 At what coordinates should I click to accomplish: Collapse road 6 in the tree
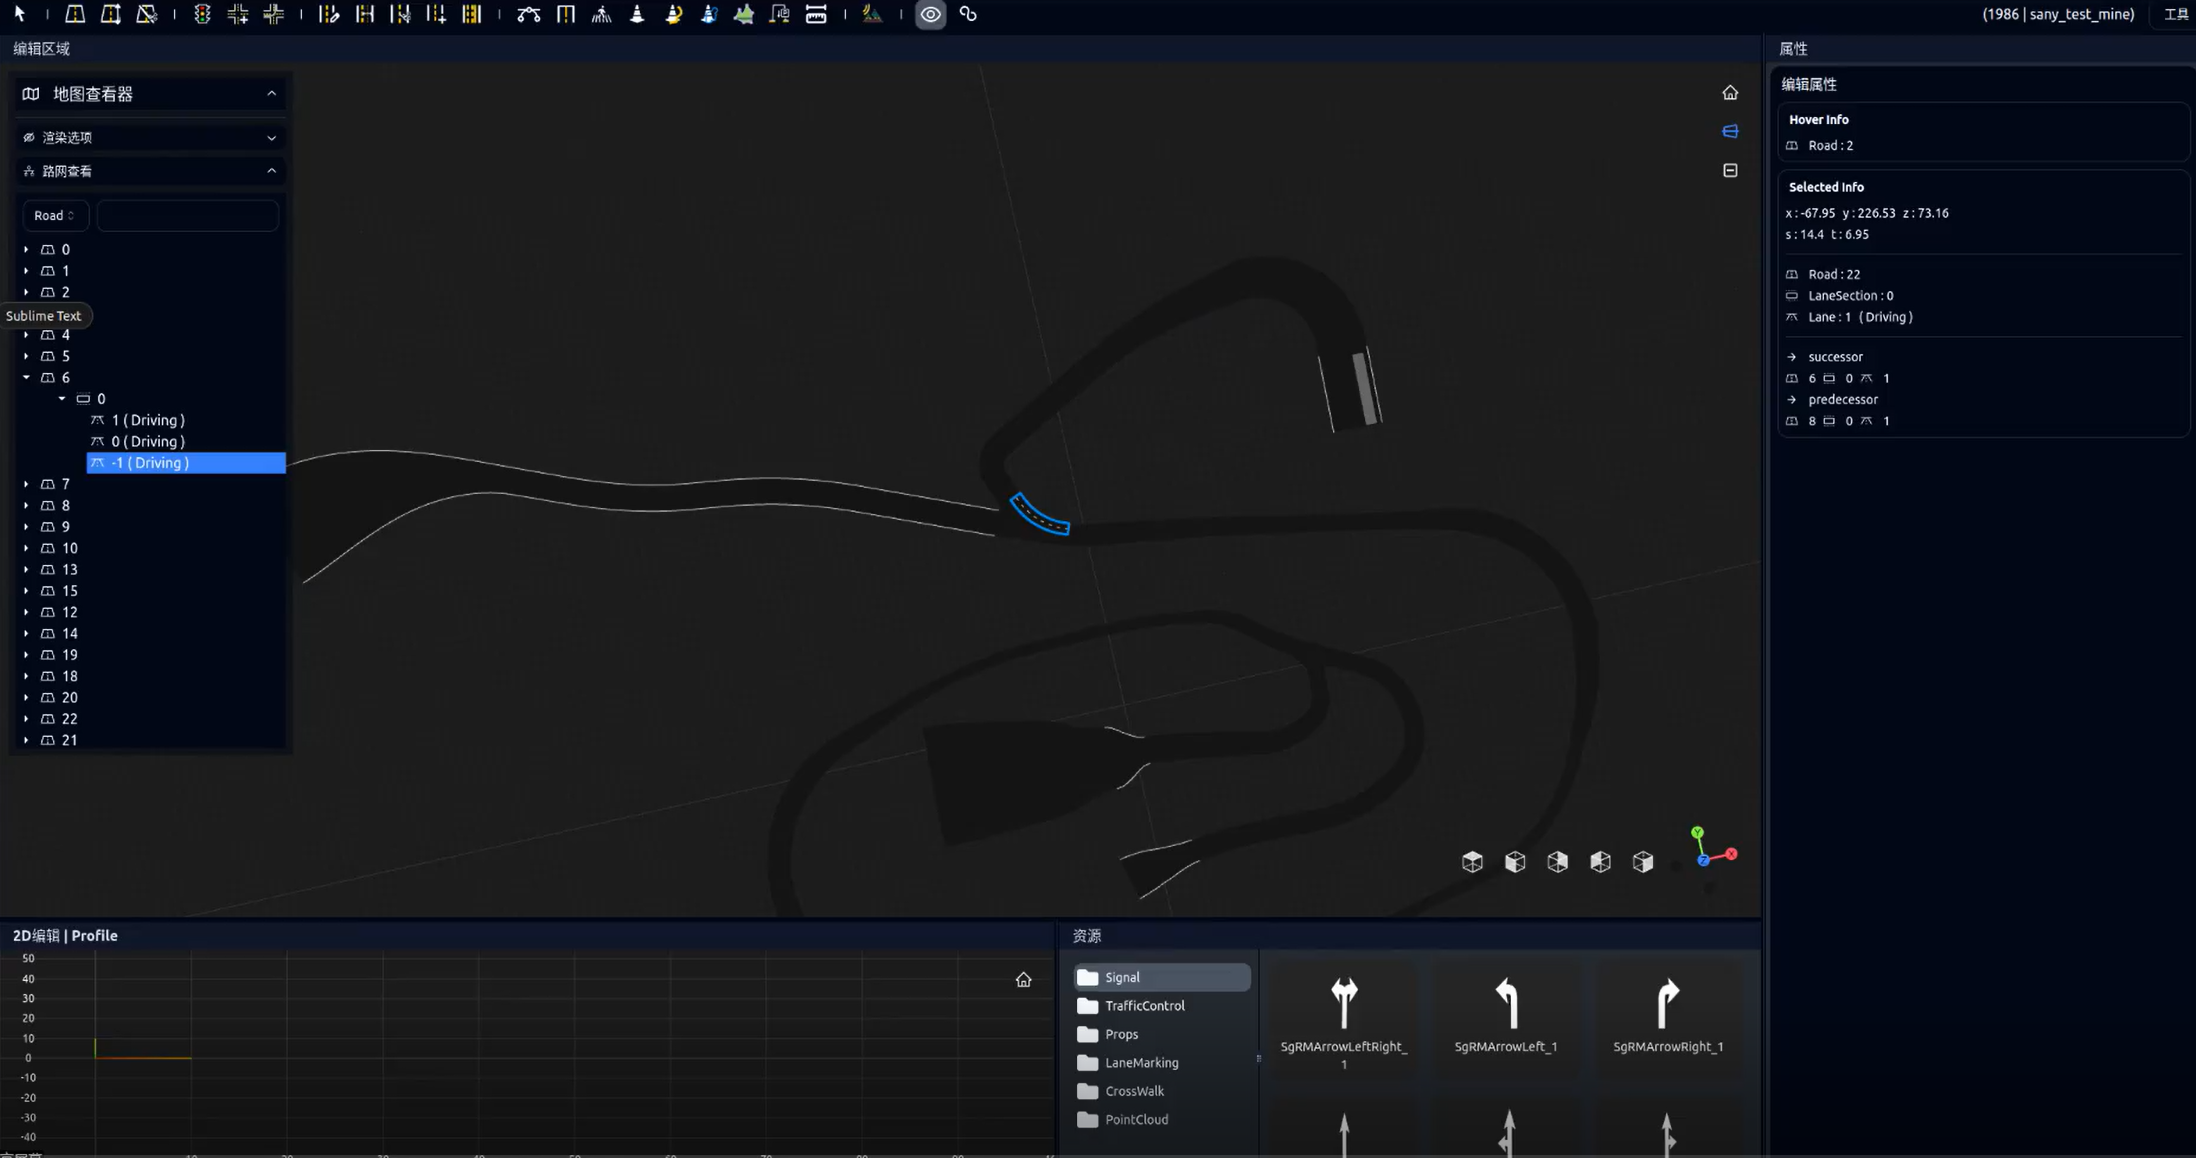point(26,377)
